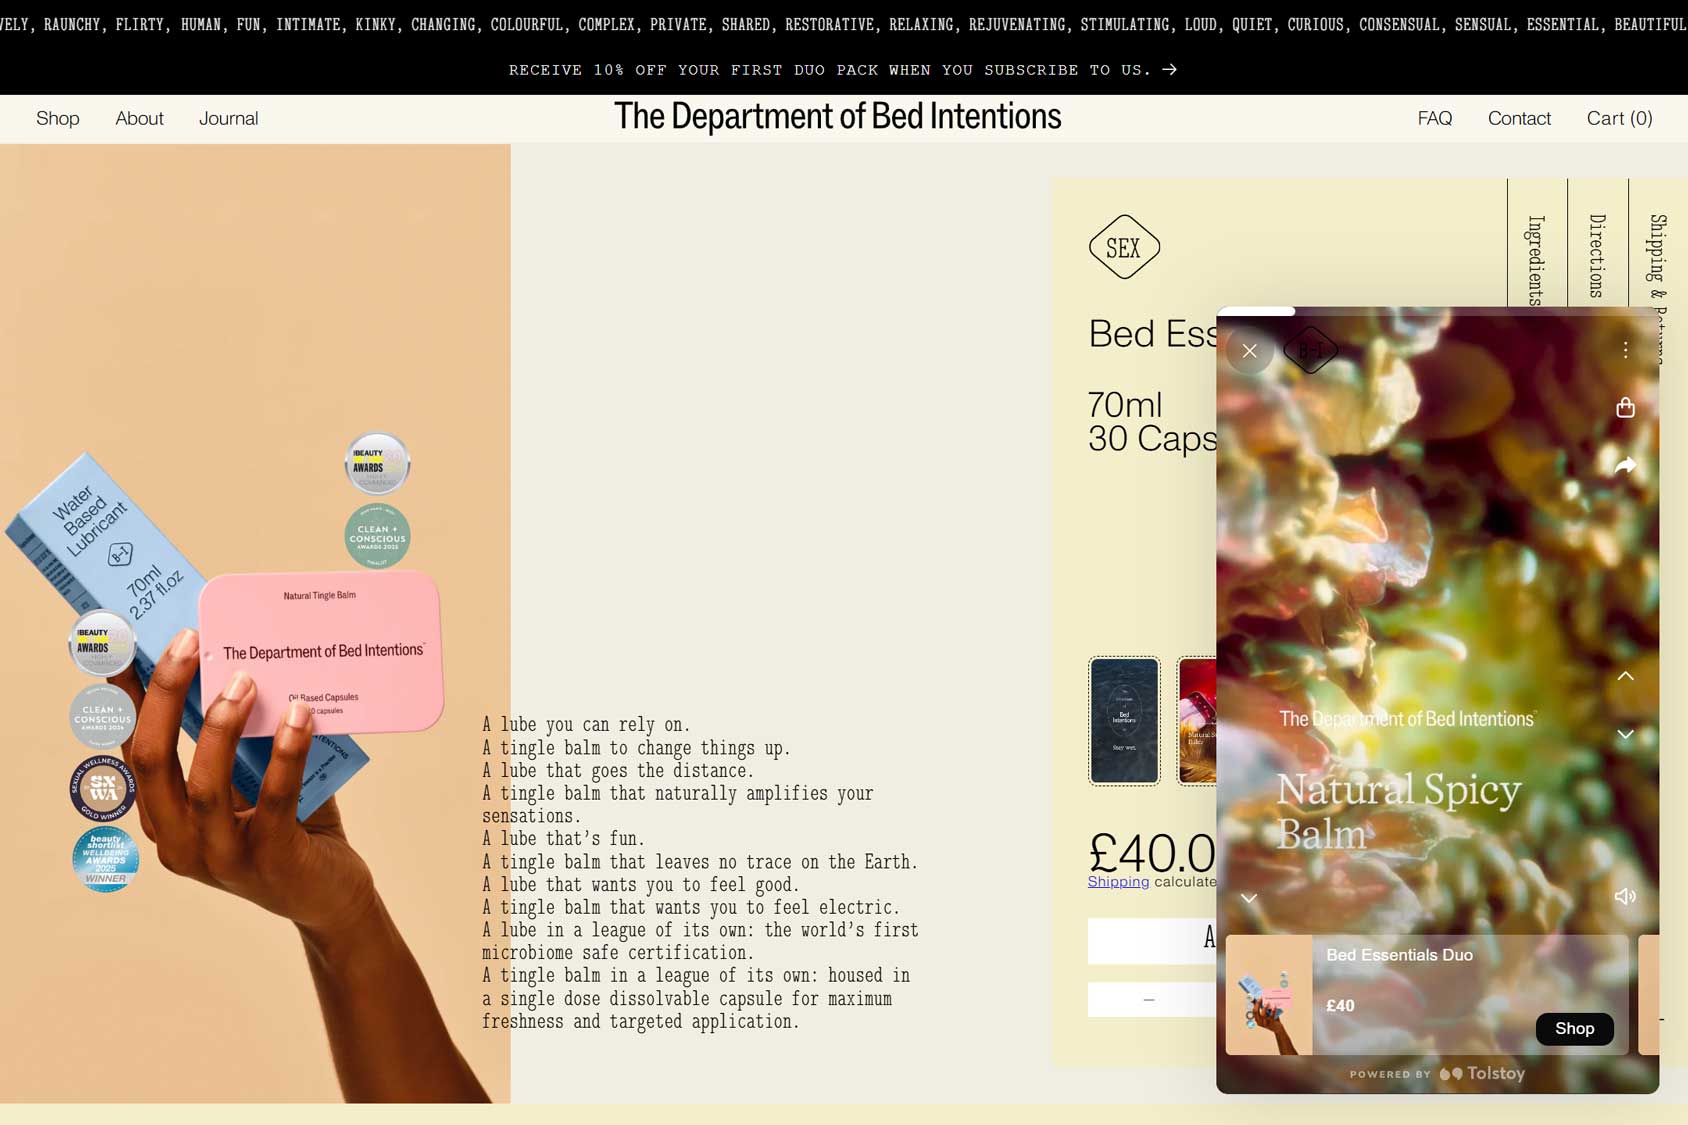Collapse product cards with bottom-left chevron
Image resolution: width=1688 pixels, height=1125 pixels.
[1249, 898]
